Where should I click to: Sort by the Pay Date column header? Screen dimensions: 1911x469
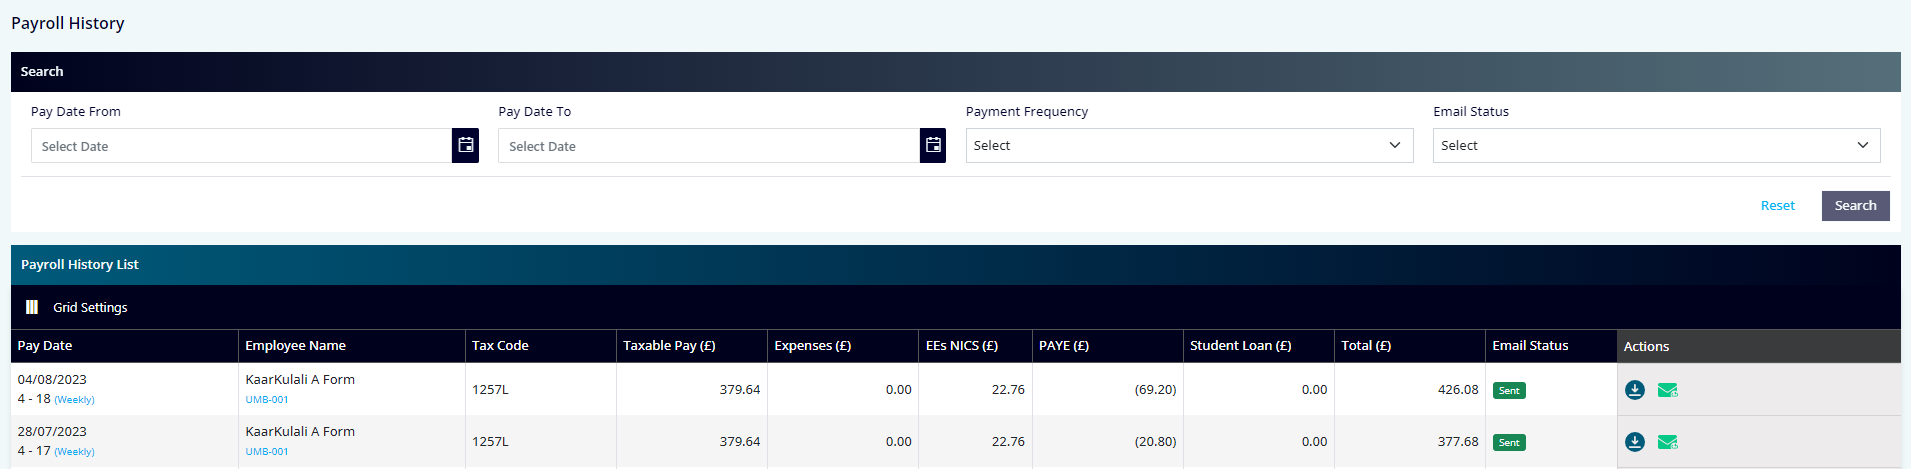pos(45,345)
